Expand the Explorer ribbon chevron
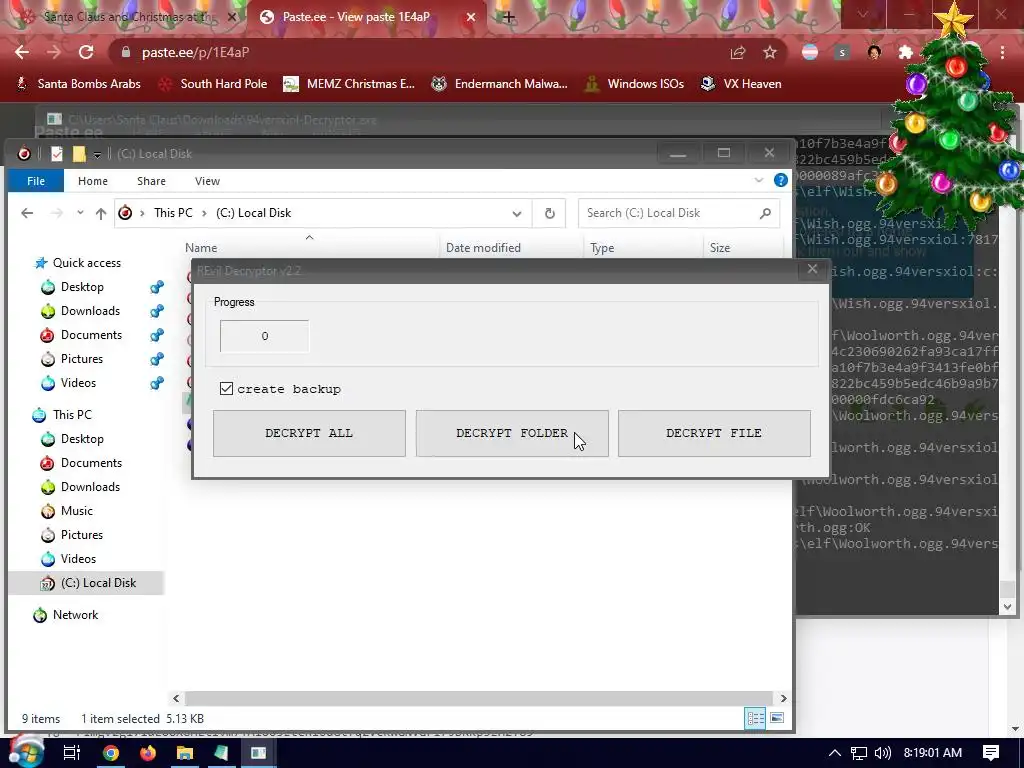The width and height of the screenshot is (1024, 768). tap(758, 180)
